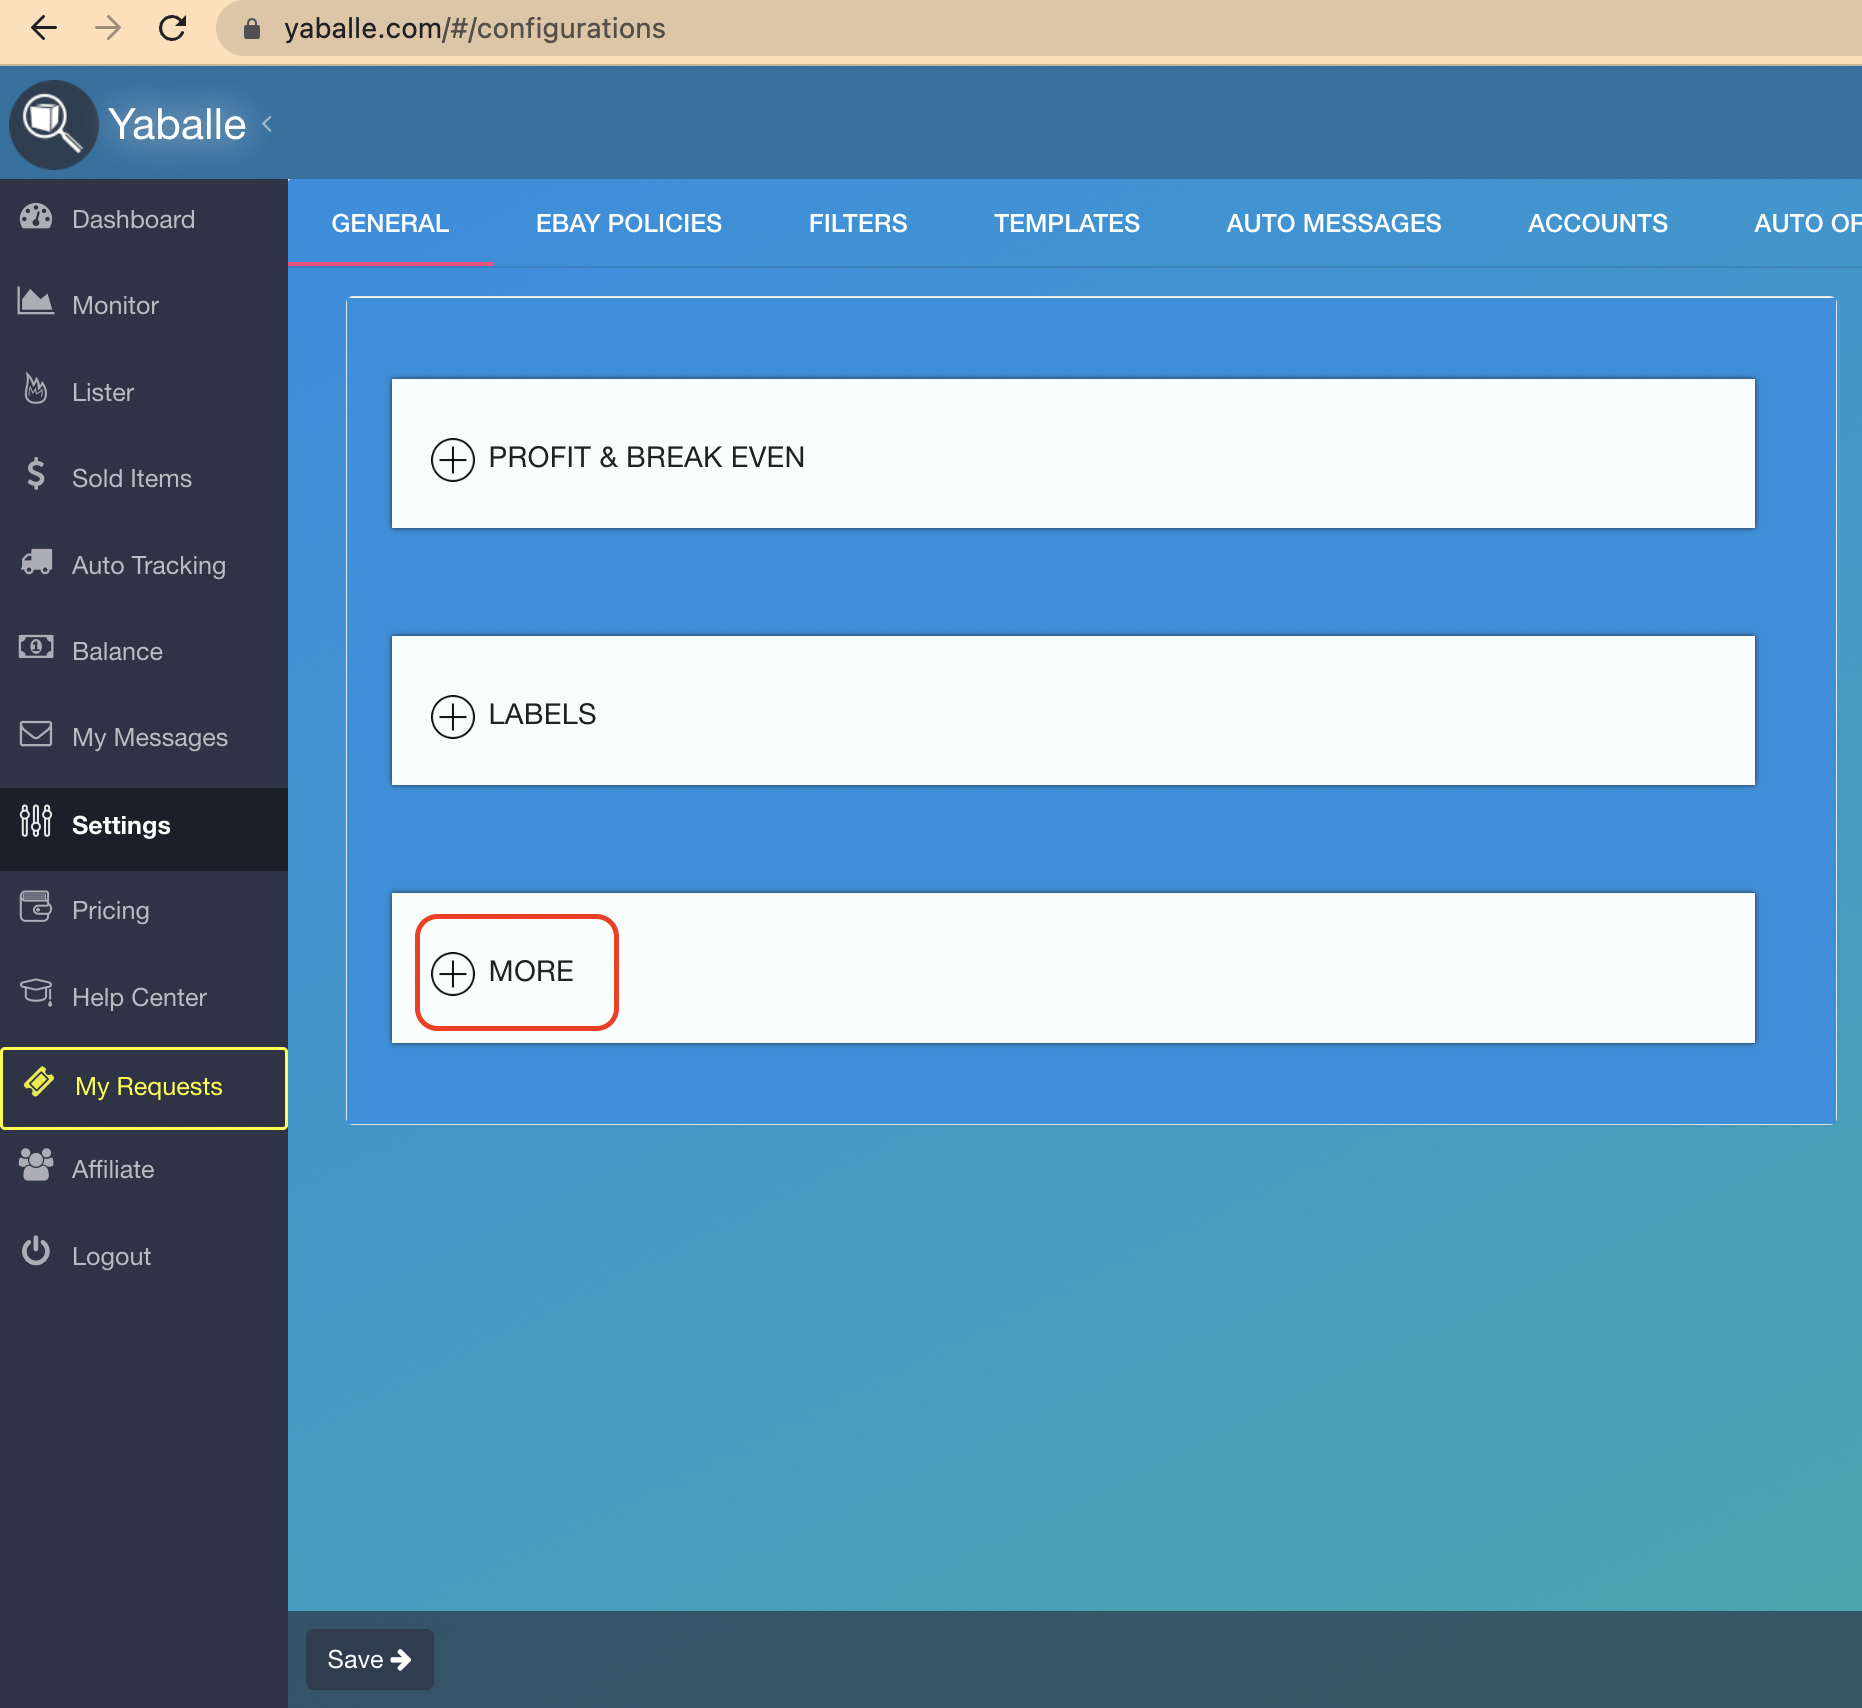
Task: Click the My Messages envelope icon
Action: click(36, 734)
